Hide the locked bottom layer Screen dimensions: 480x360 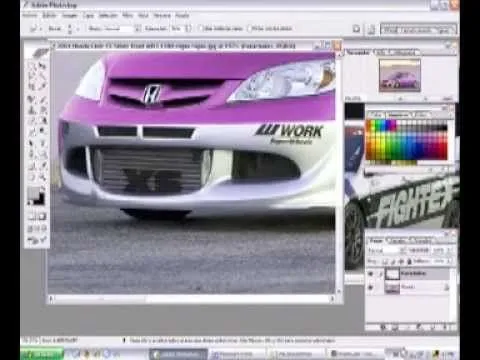click(370, 287)
